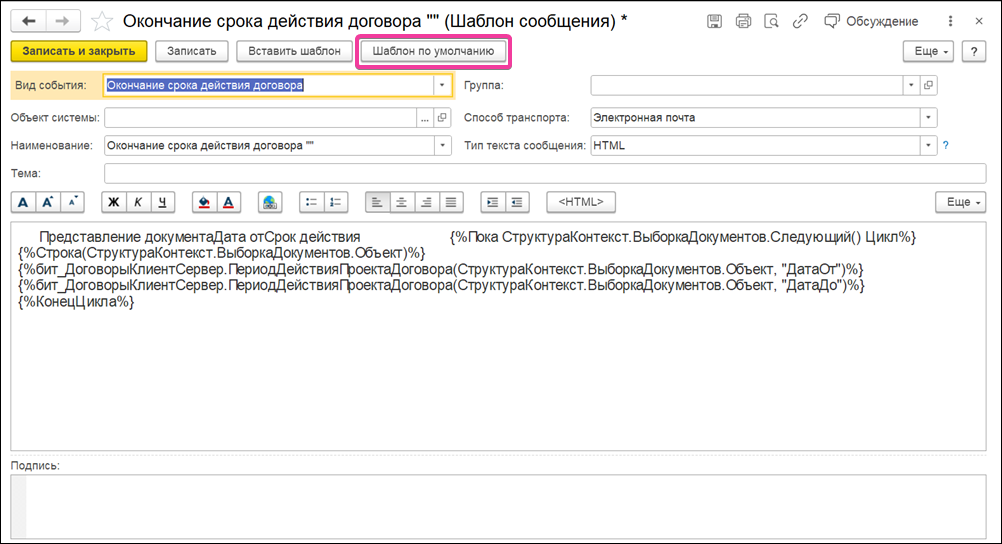This screenshot has width=1002, height=544.
Task: Click the blue question mark hint
Action: [x=946, y=146]
